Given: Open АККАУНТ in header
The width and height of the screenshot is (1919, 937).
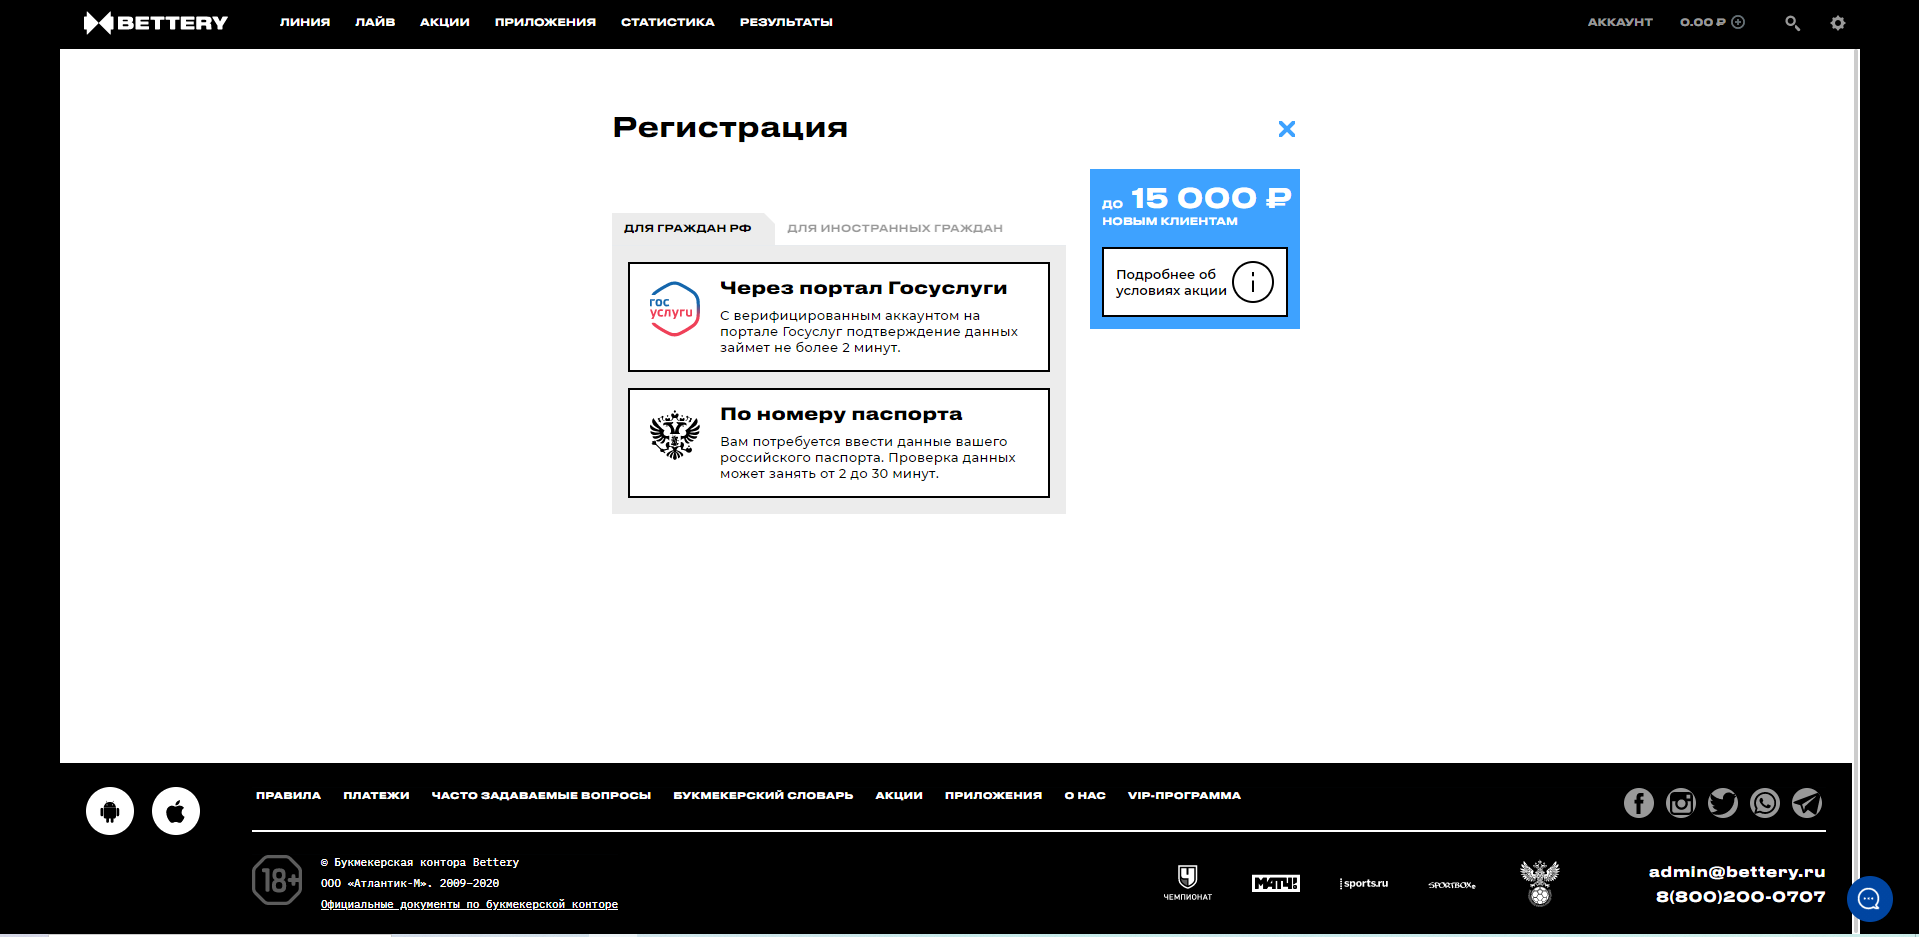Looking at the screenshot, I should (x=1620, y=22).
